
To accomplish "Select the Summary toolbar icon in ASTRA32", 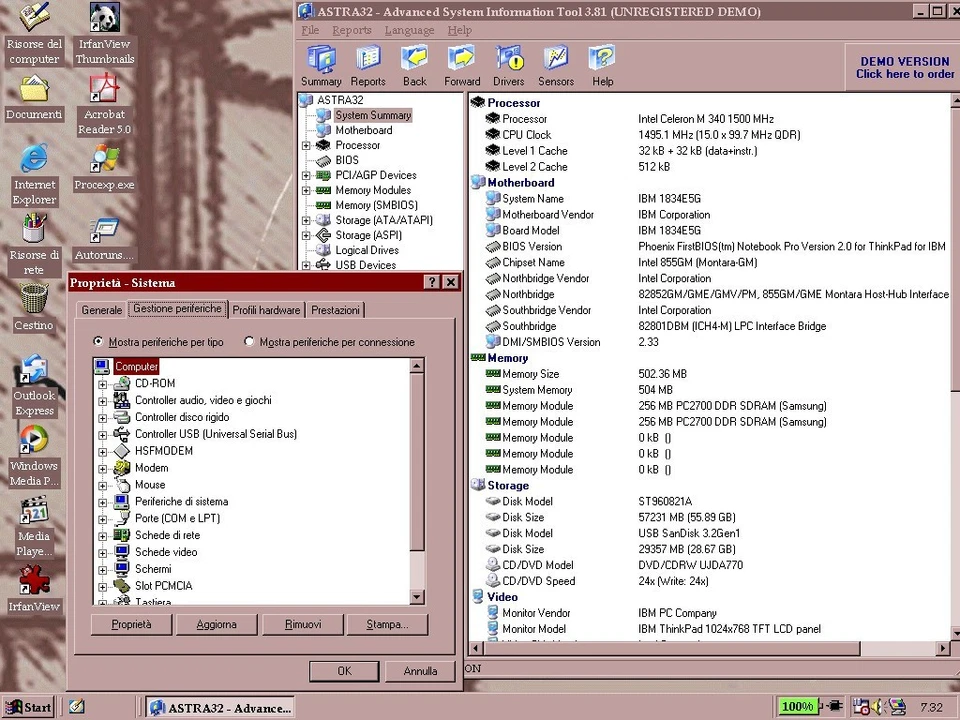I will point(321,60).
